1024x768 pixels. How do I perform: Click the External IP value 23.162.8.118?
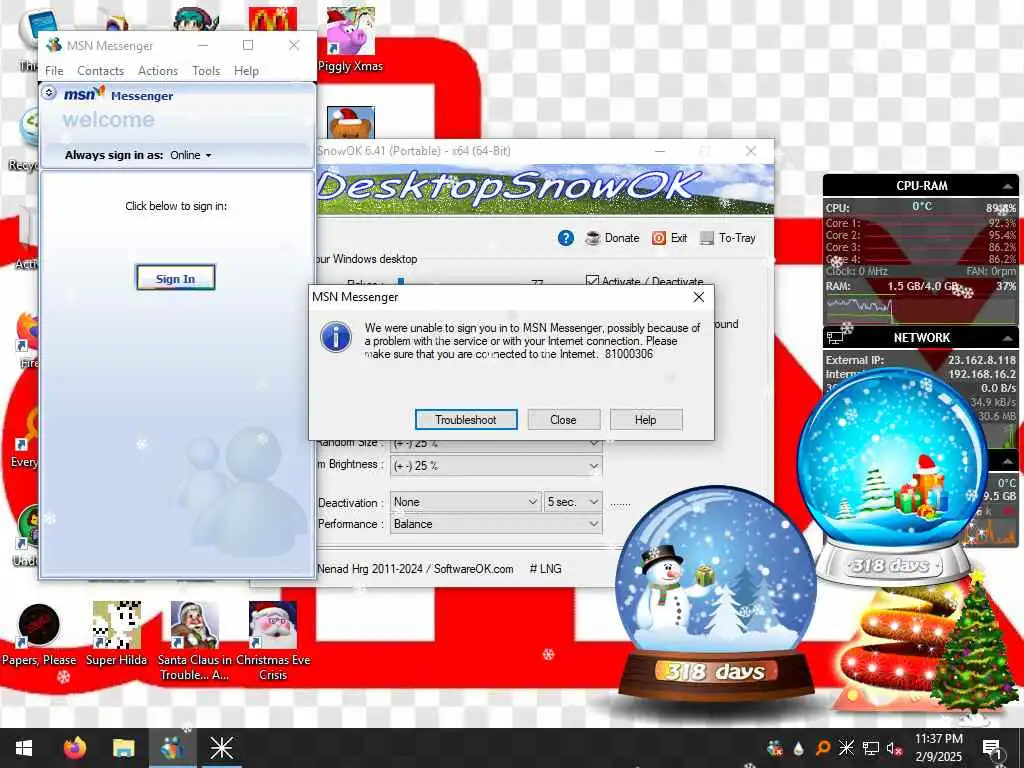982,360
